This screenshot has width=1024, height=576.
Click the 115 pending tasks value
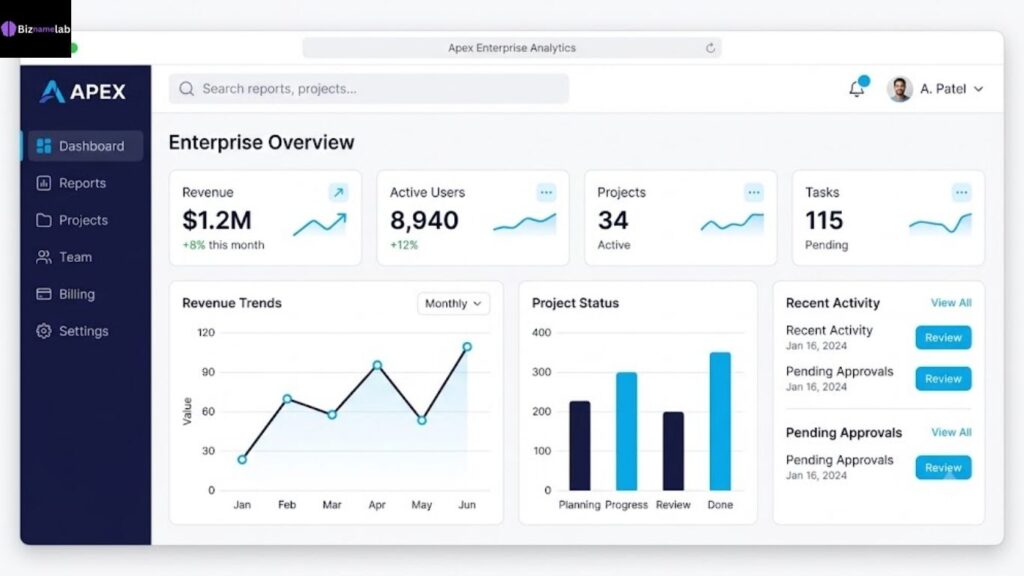click(x=824, y=220)
